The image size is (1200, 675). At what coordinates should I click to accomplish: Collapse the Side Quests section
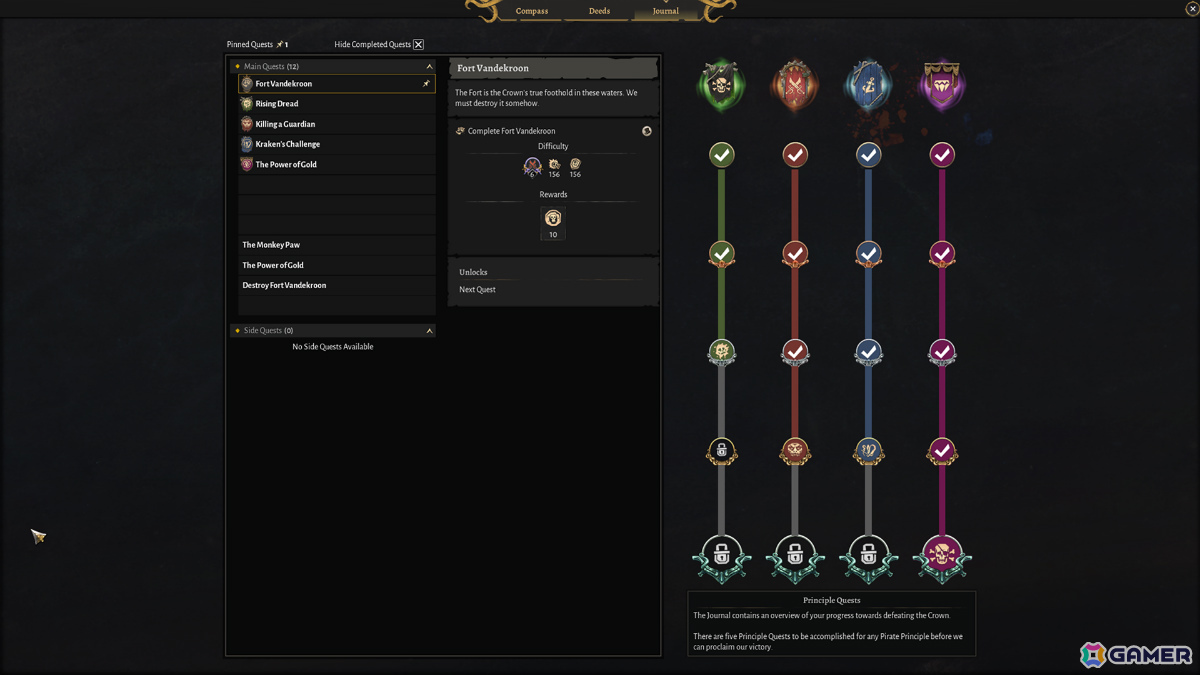(x=430, y=331)
